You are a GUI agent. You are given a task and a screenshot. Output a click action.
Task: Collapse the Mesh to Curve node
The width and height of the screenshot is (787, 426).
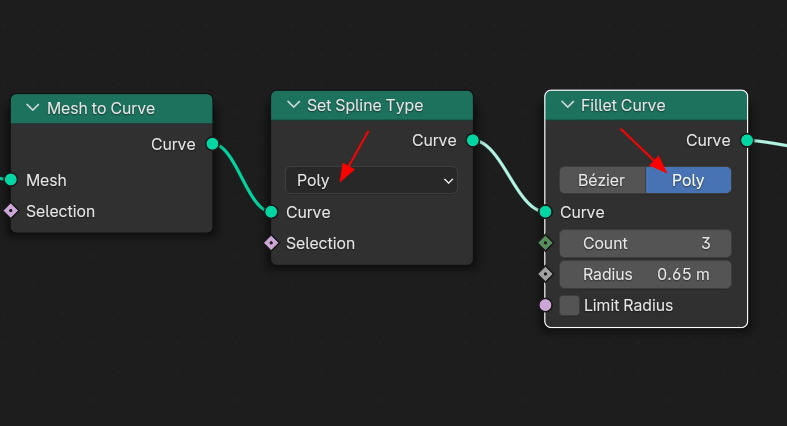click(x=33, y=108)
